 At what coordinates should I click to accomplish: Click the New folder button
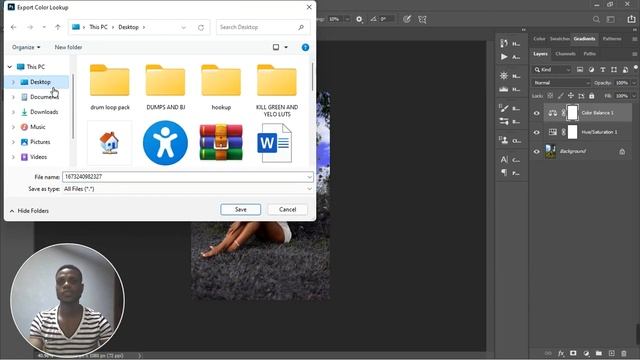tap(68, 47)
